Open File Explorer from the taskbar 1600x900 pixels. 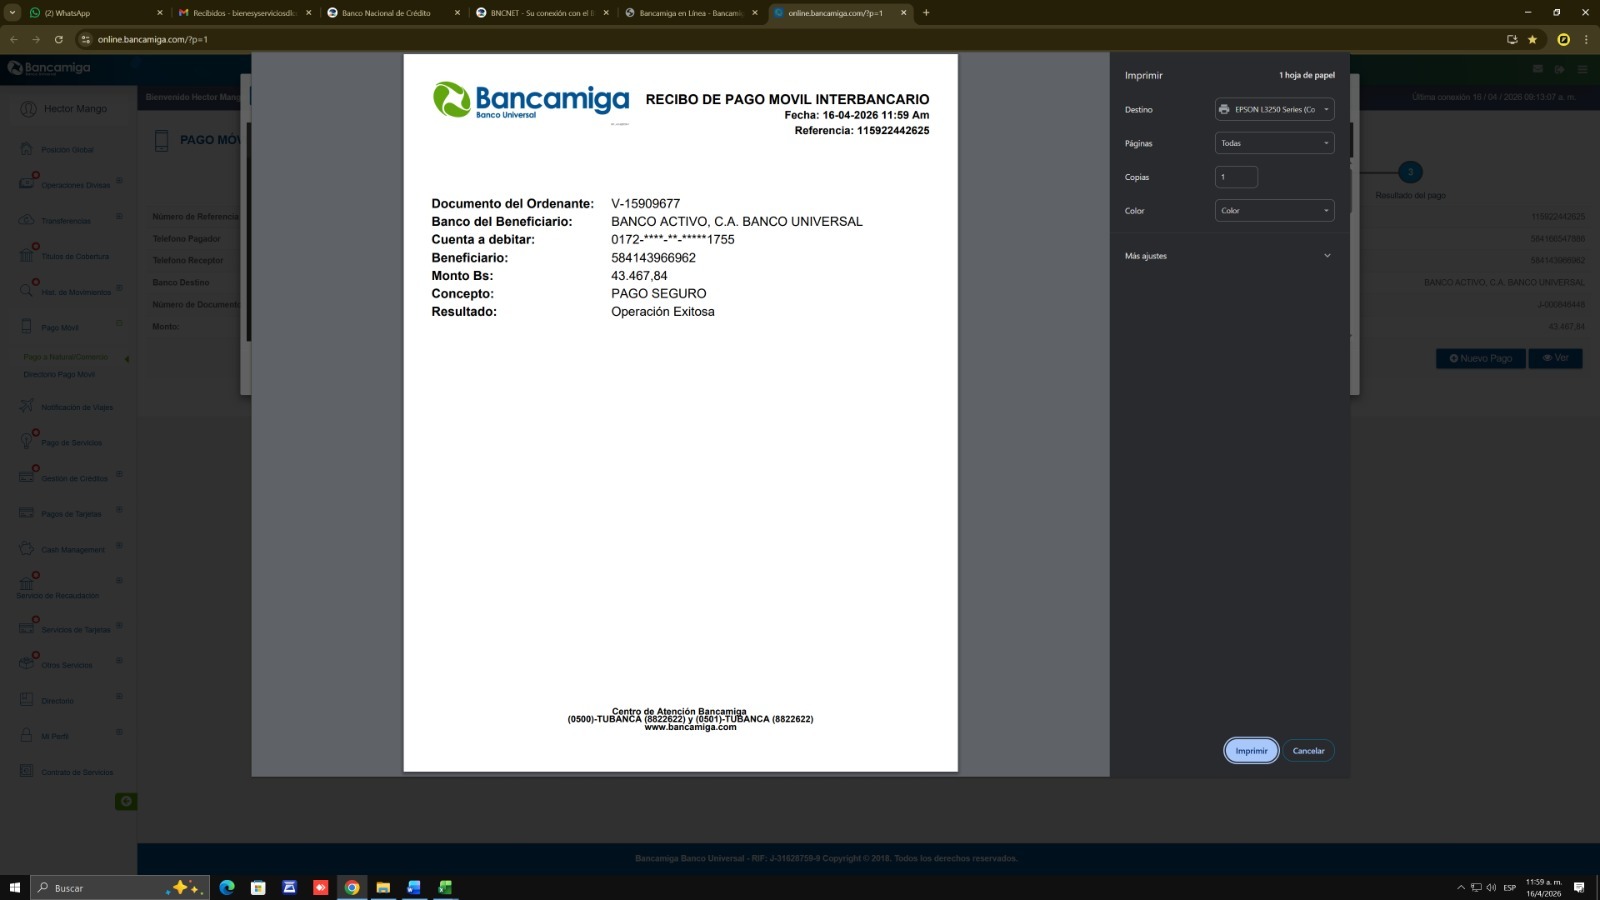[x=383, y=887]
